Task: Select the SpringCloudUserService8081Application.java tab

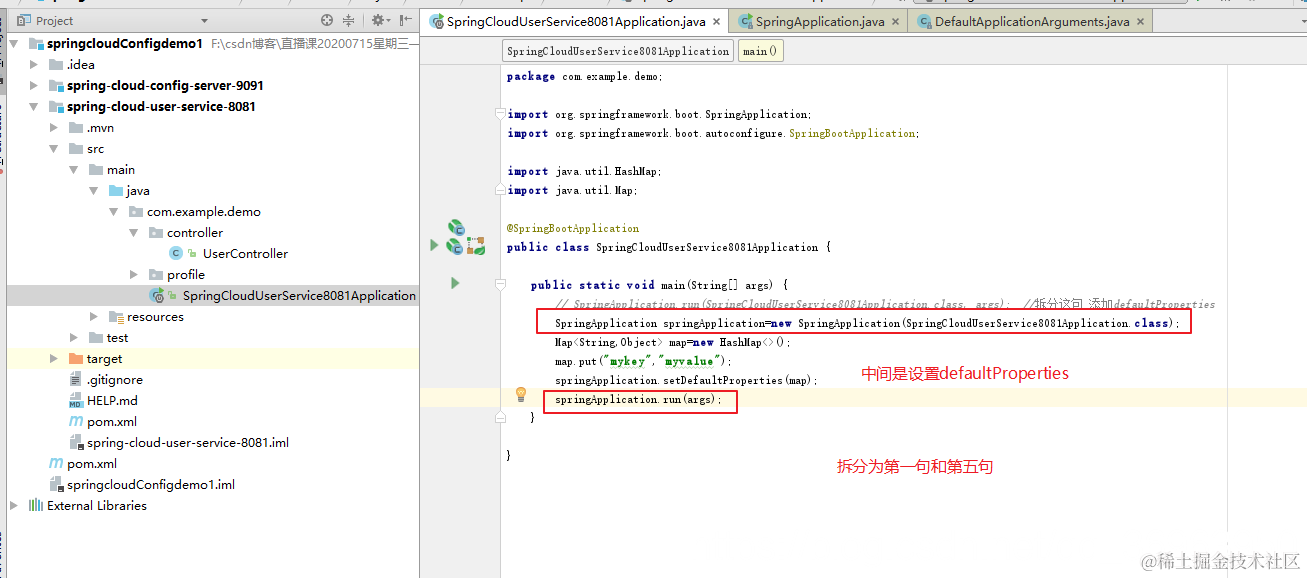Action: [x=576, y=21]
